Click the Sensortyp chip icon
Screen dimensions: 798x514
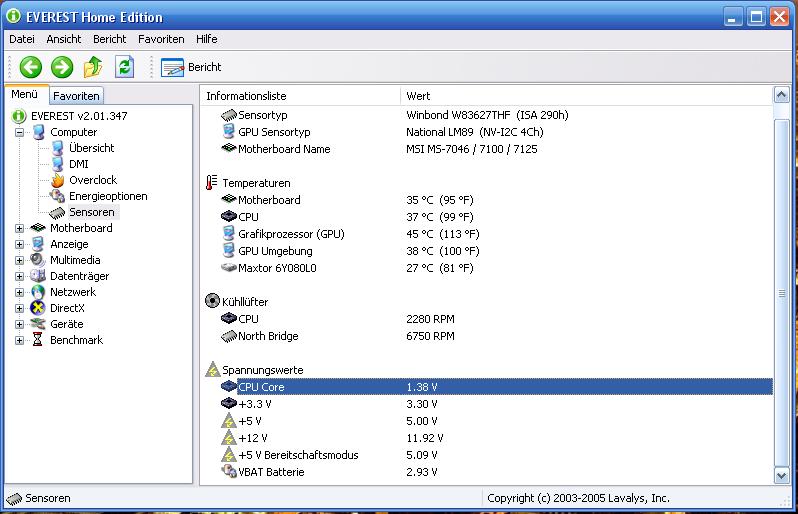click(229, 115)
